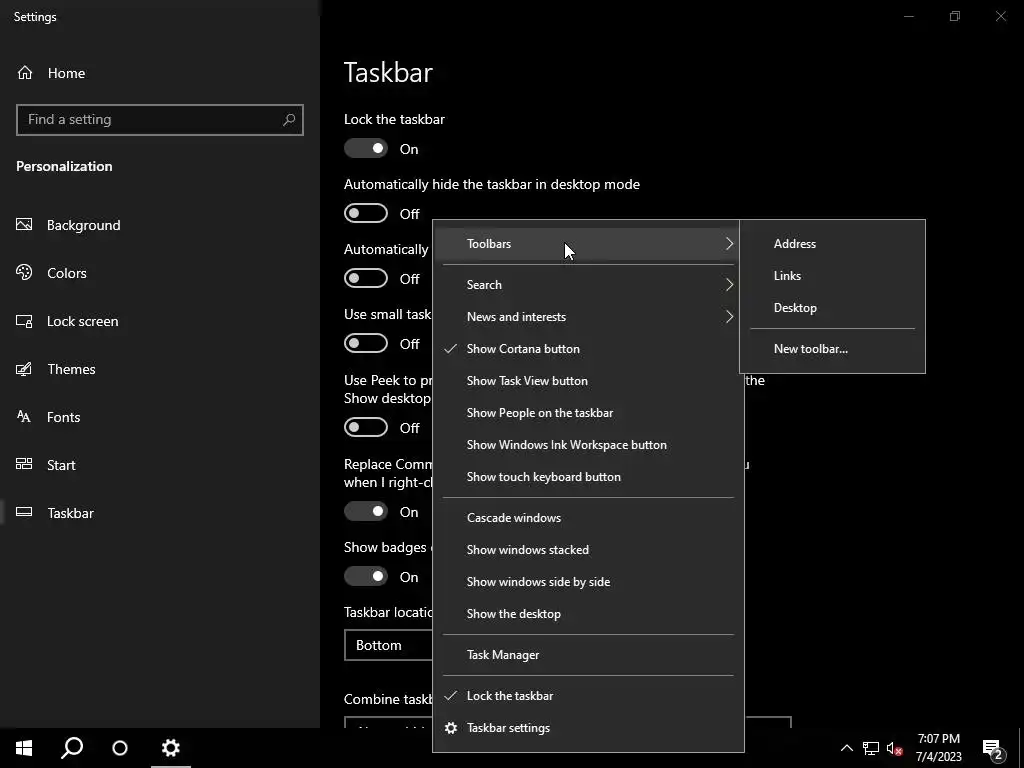Toggle Automatically hide taskbar in desktop mode
The height and width of the screenshot is (768, 1024).
pos(366,214)
